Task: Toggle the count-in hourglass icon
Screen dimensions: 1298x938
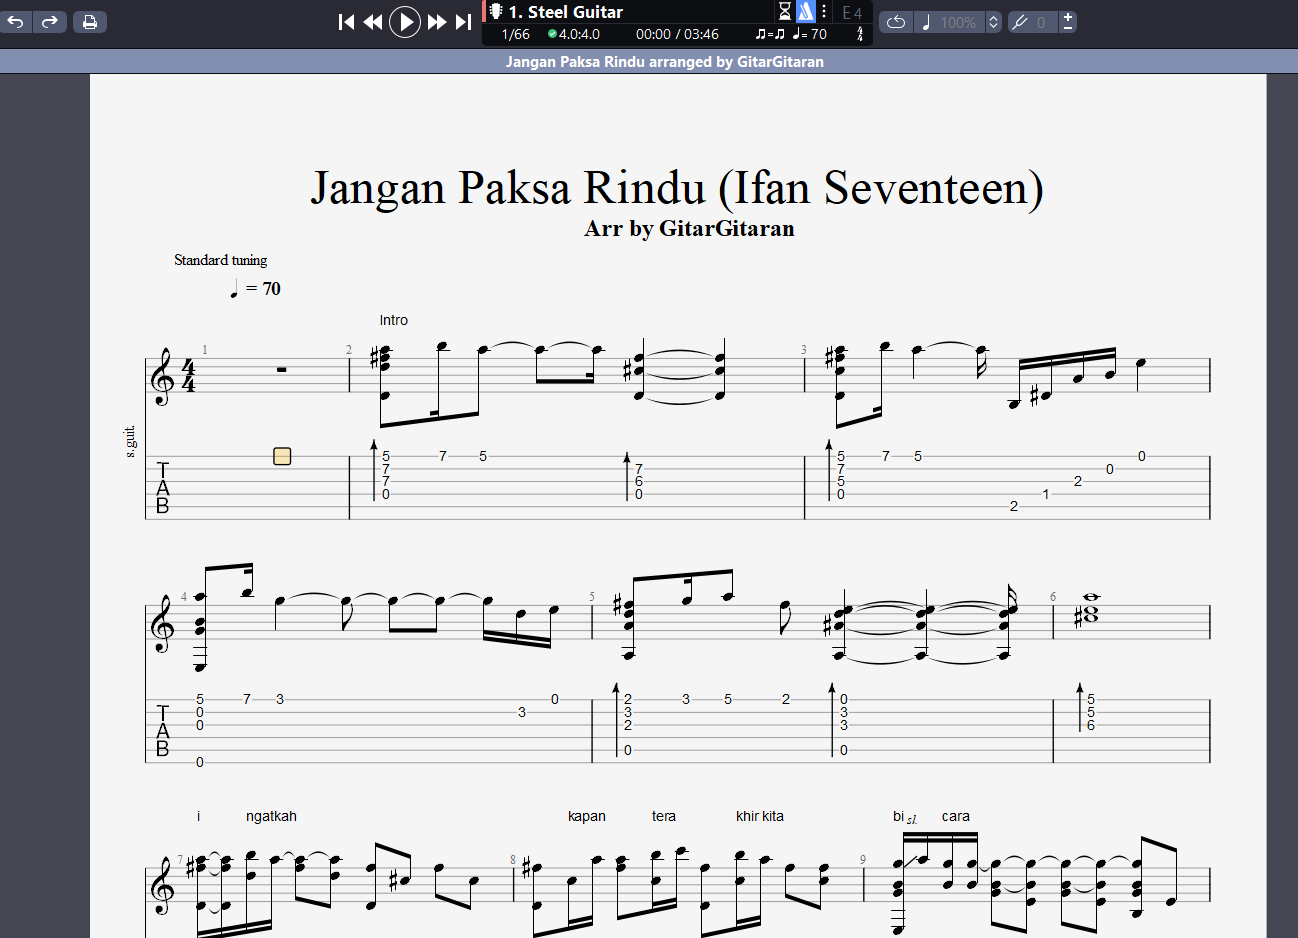Action: (x=785, y=12)
